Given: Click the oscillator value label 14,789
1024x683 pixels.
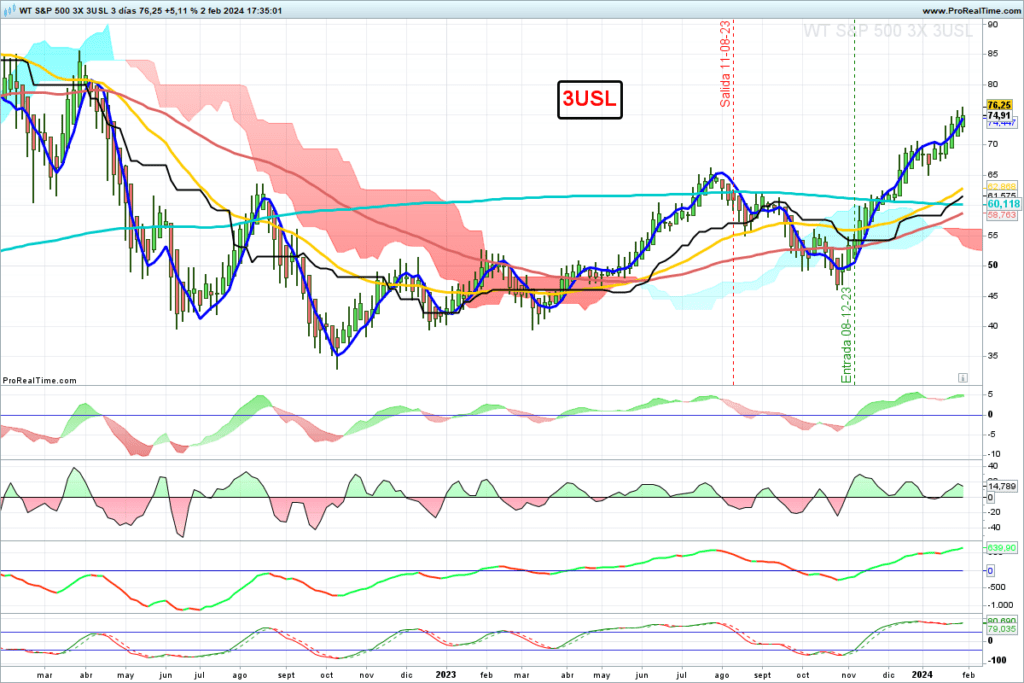Looking at the screenshot, I should point(1001,486).
